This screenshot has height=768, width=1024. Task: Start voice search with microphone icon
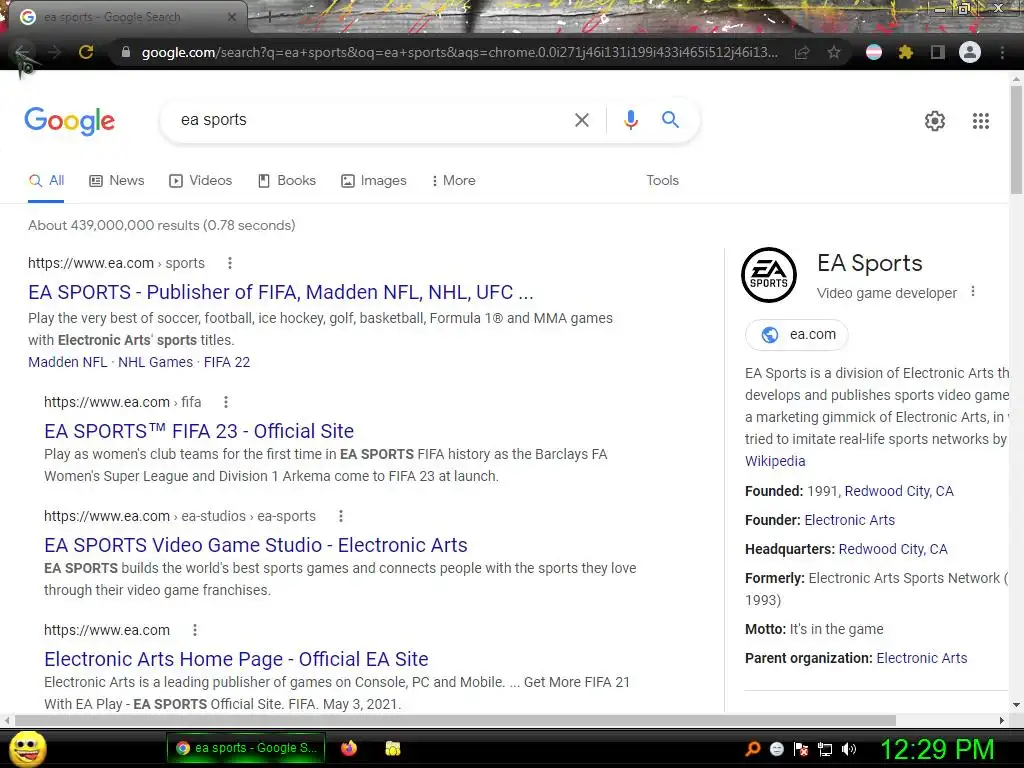pyautogui.click(x=630, y=120)
